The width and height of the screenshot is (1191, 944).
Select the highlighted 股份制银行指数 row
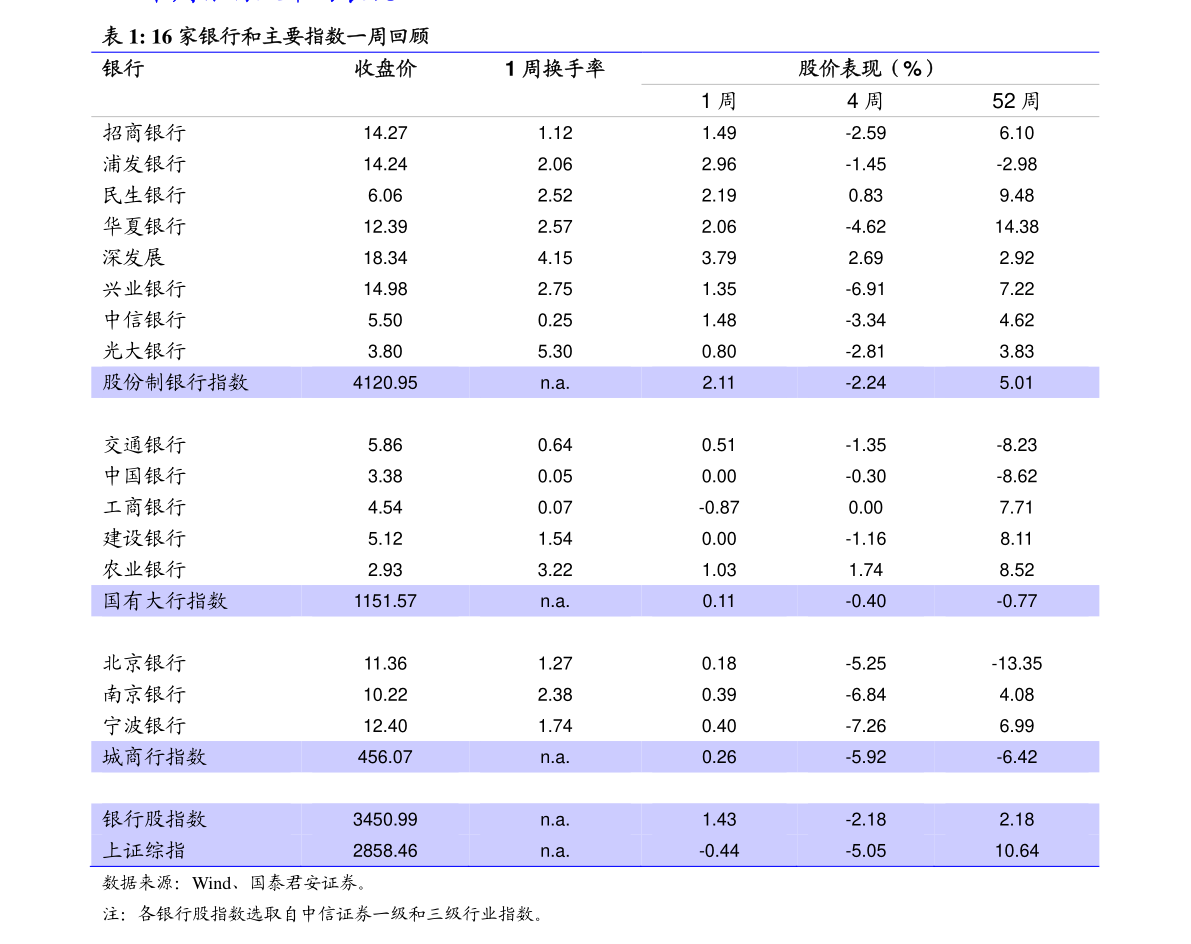[595, 382]
